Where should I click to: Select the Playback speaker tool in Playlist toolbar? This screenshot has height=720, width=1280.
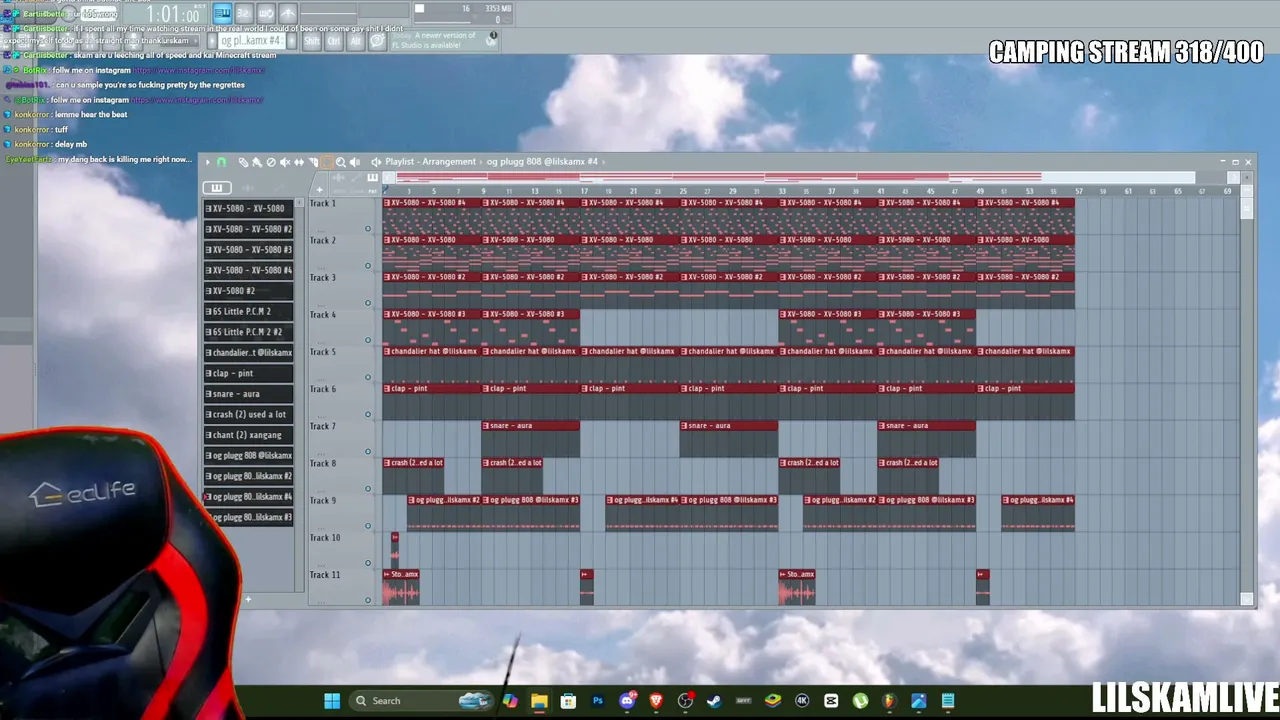[355, 162]
